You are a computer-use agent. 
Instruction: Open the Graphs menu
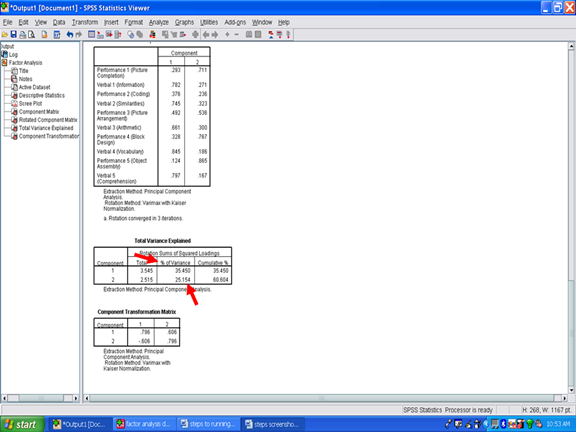[x=184, y=22]
